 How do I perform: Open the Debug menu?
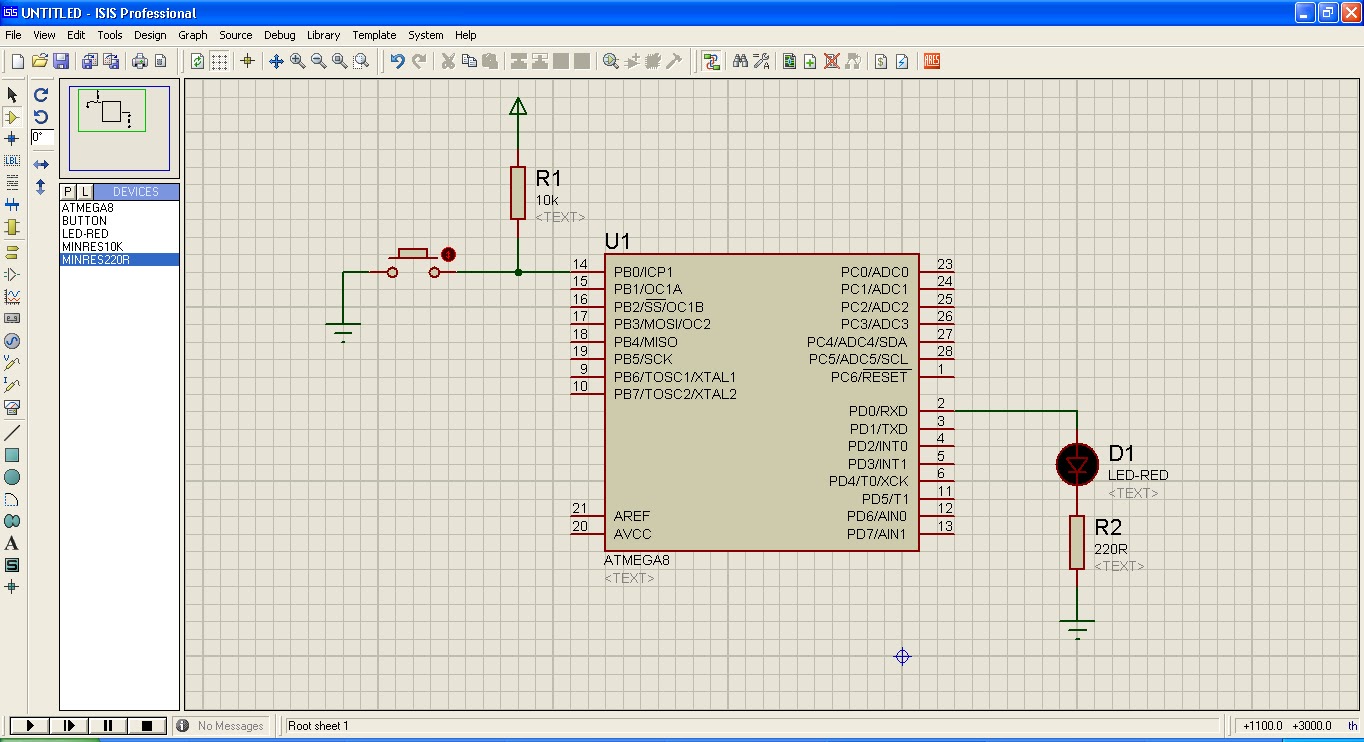click(x=279, y=35)
